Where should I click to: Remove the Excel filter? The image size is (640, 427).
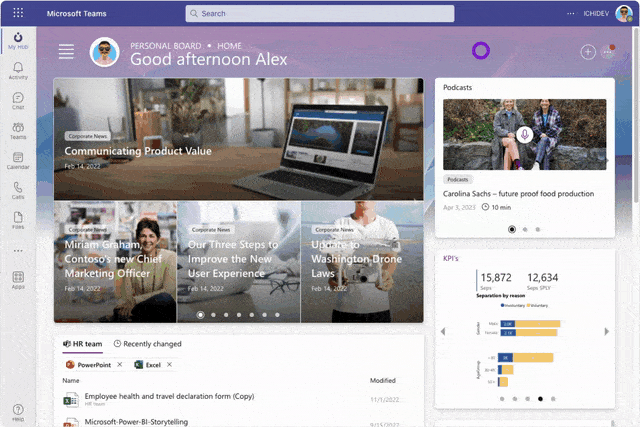tap(169, 364)
